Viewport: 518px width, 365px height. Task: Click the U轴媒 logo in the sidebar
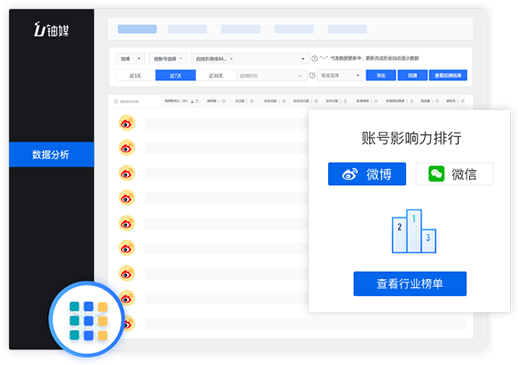pyautogui.click(x=51, y=30)
